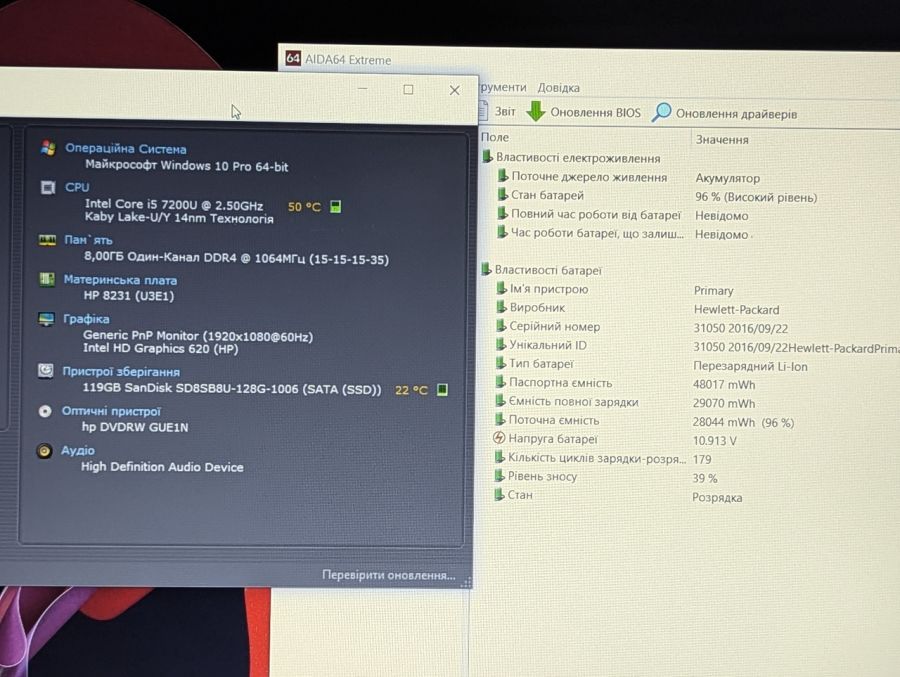Click the 22 °C SSD temperature reading

pyautogui.click(x=411, y=390)
